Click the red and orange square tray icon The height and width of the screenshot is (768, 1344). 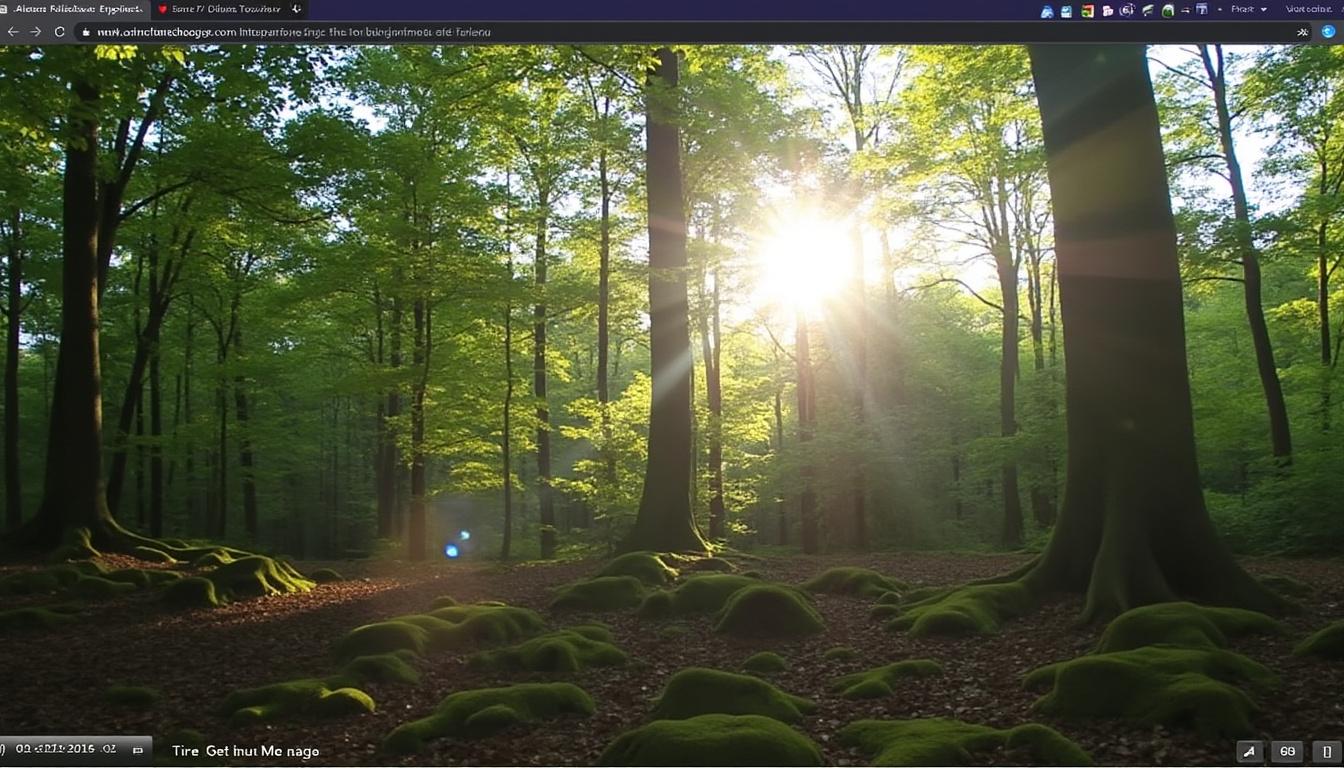point(1088,11)
